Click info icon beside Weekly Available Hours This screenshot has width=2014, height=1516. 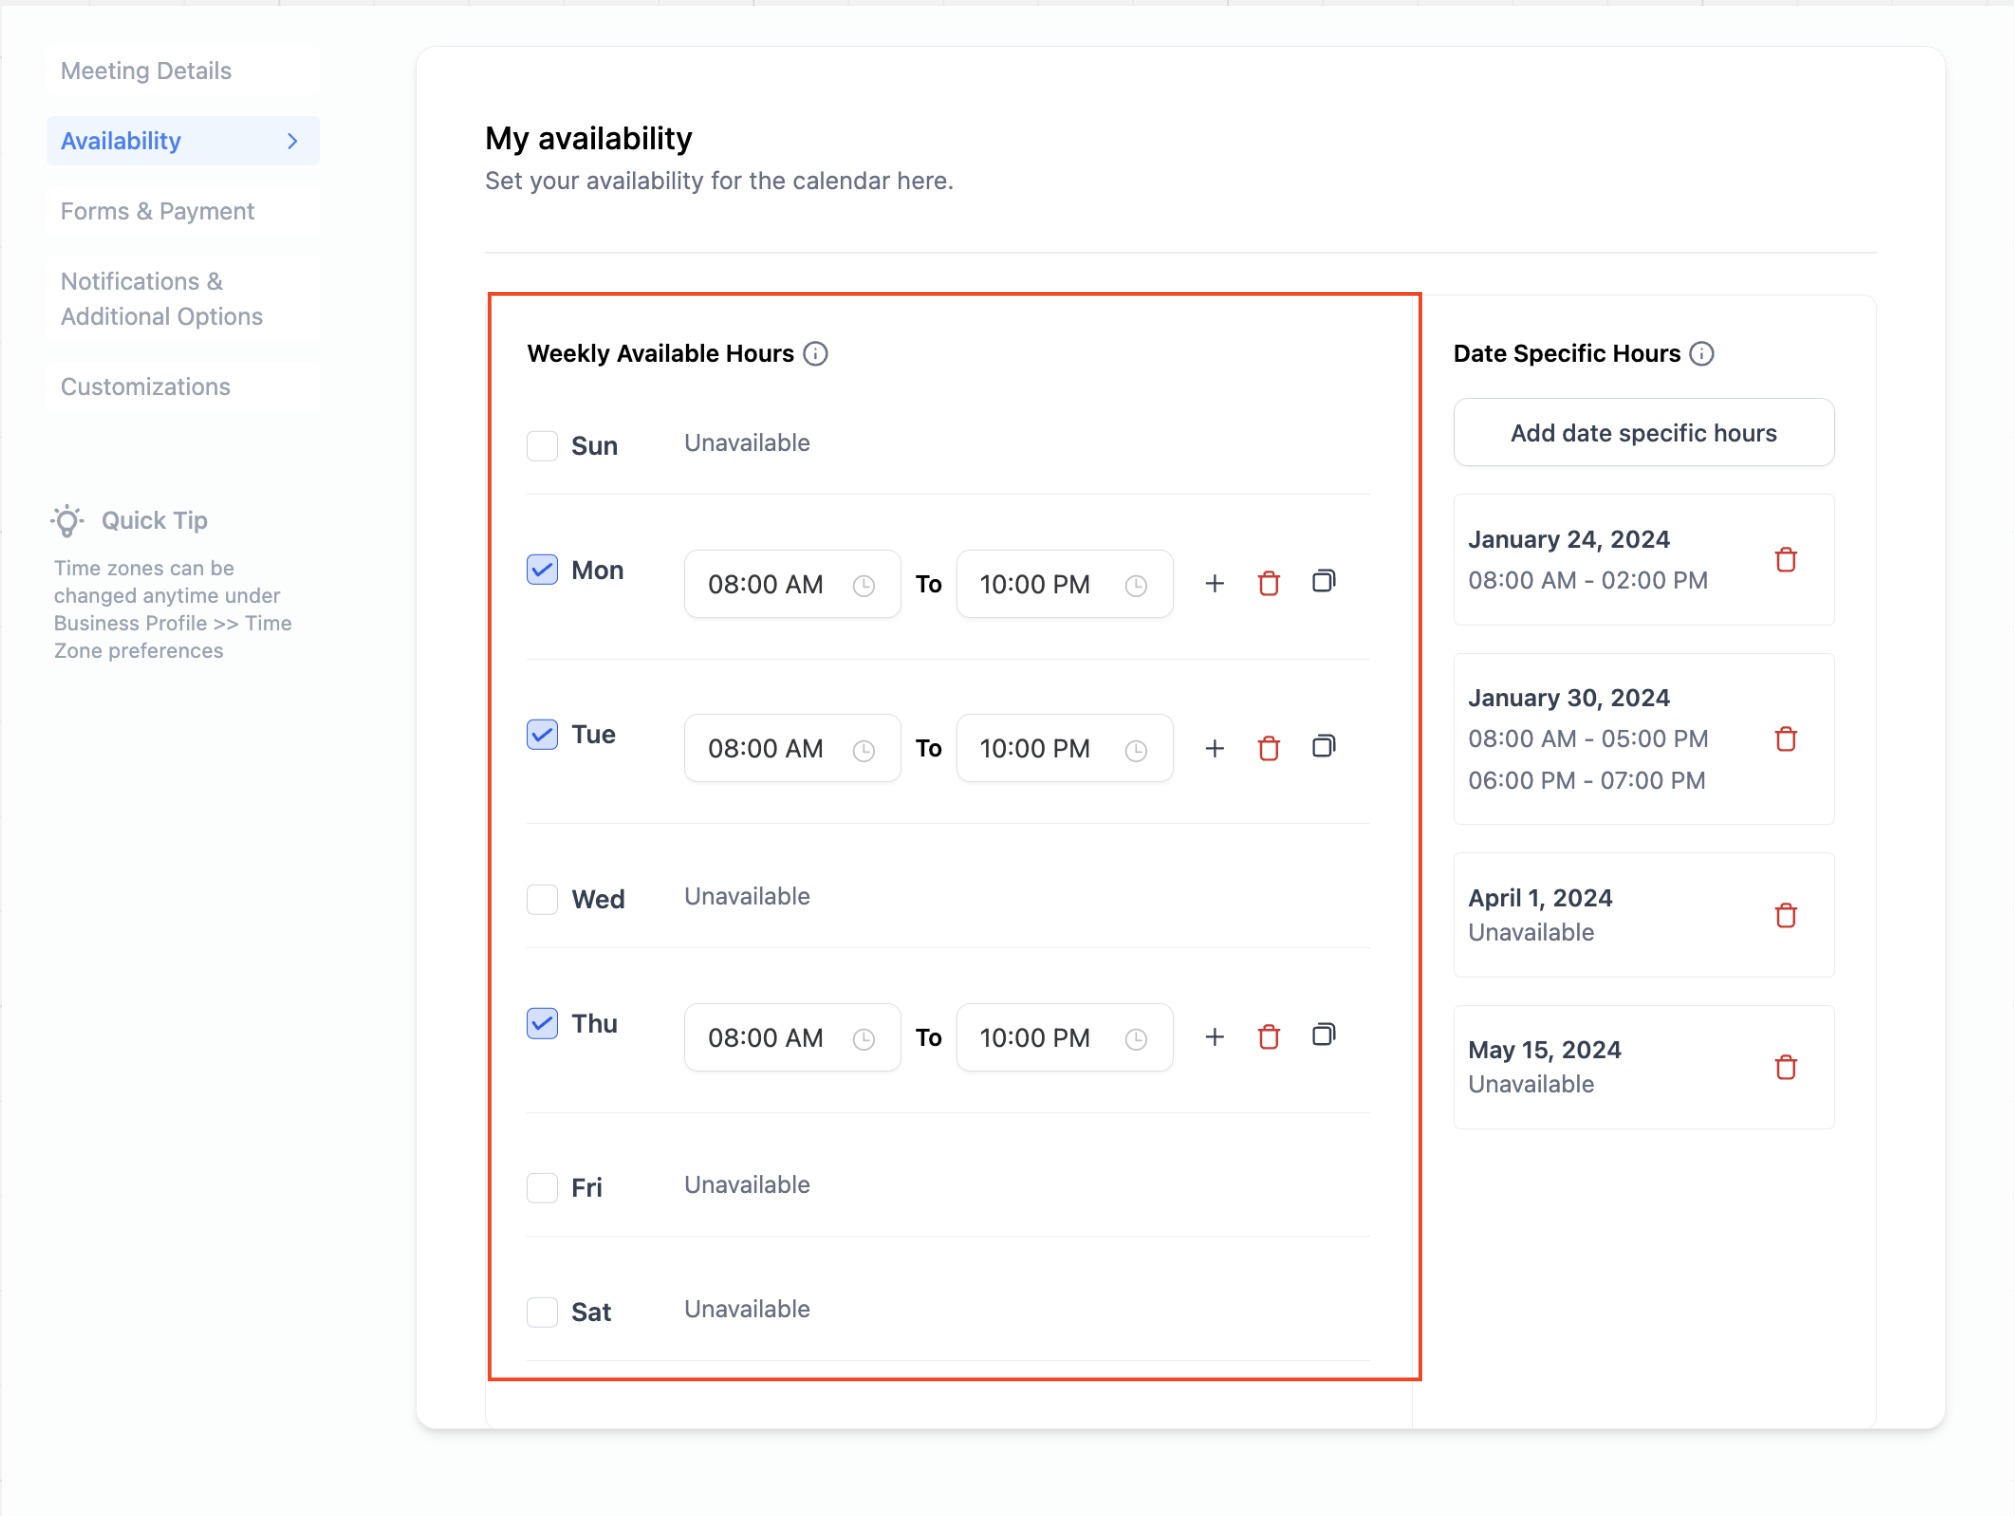click(x=815, y=353)
